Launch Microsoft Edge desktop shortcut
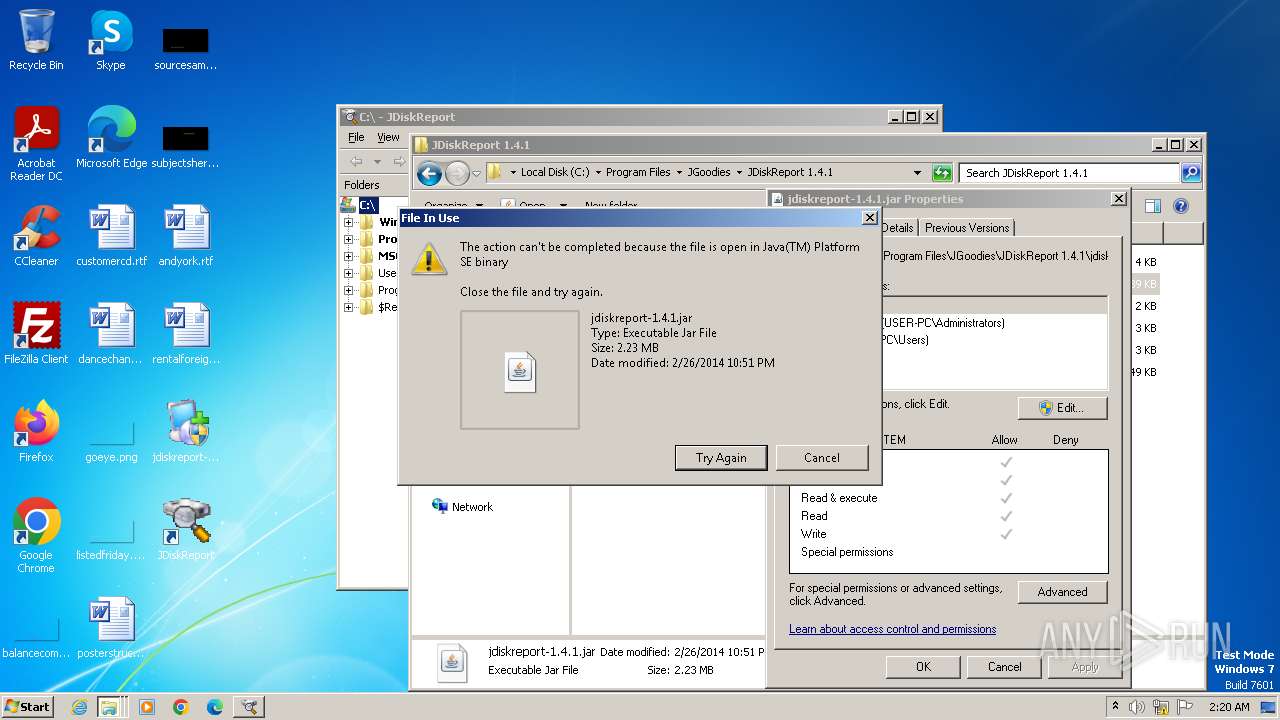Screen dimensions: 1280x720 click(x=111, y=138)
